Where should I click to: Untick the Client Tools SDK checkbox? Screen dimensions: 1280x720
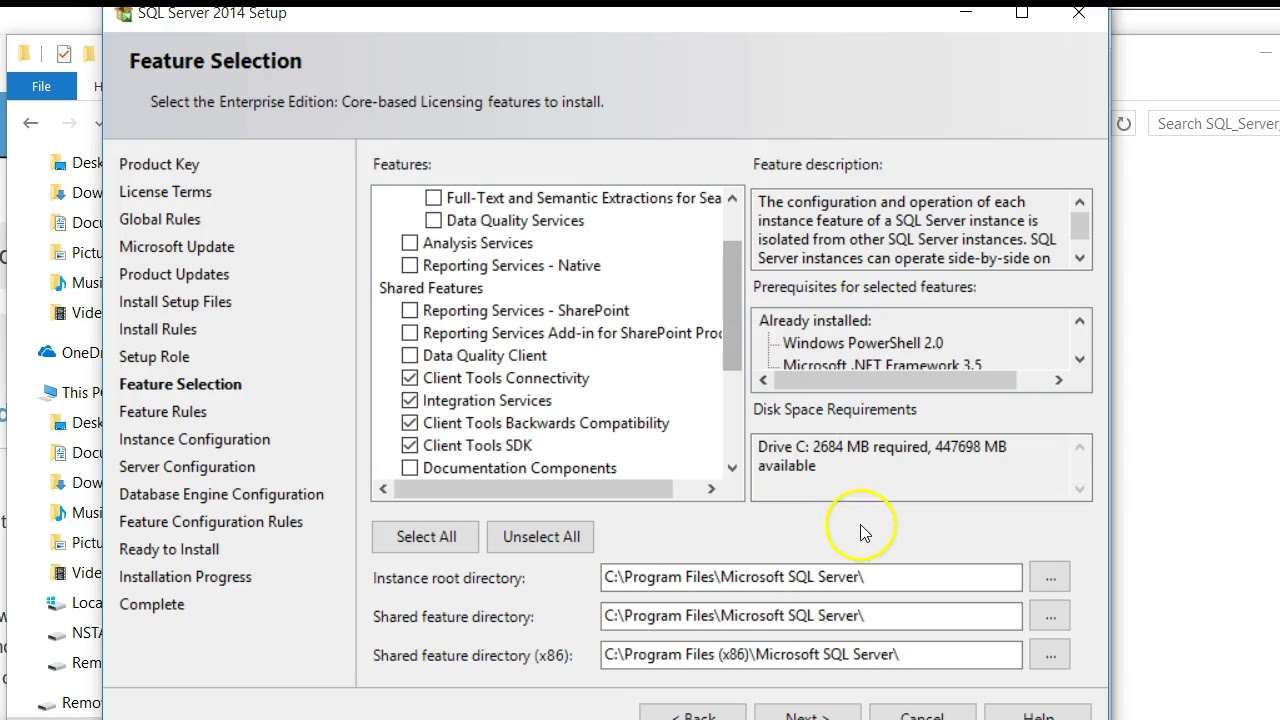click(410, 445)
